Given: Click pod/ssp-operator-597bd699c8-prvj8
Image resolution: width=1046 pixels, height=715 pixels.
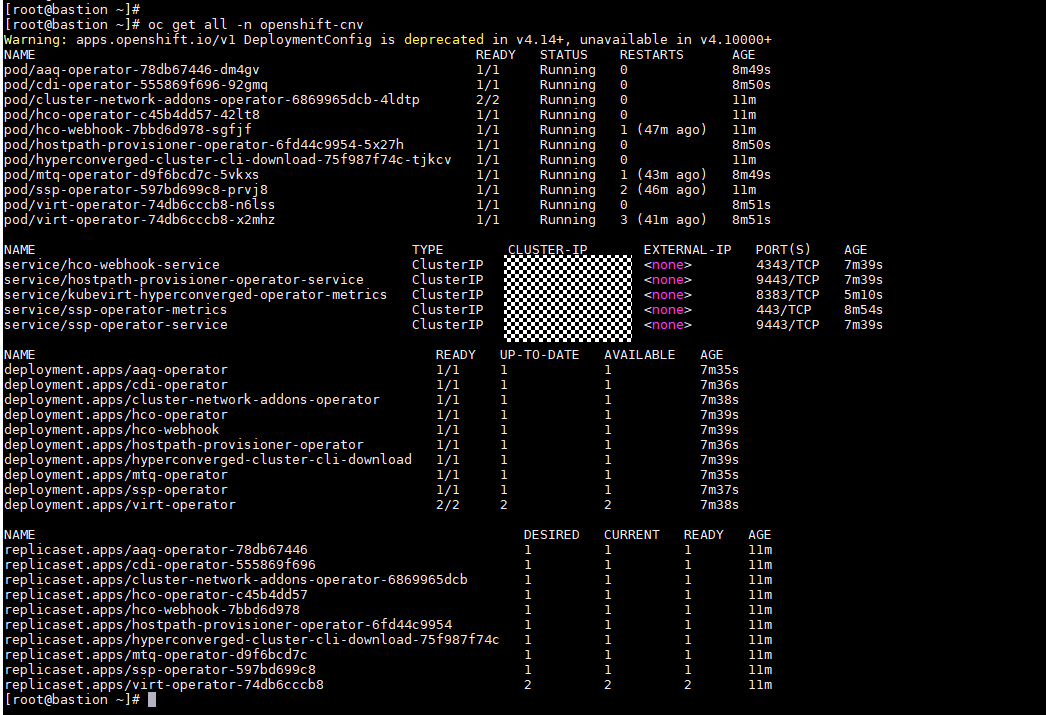Looking at the screenshot, I should 135,190.
